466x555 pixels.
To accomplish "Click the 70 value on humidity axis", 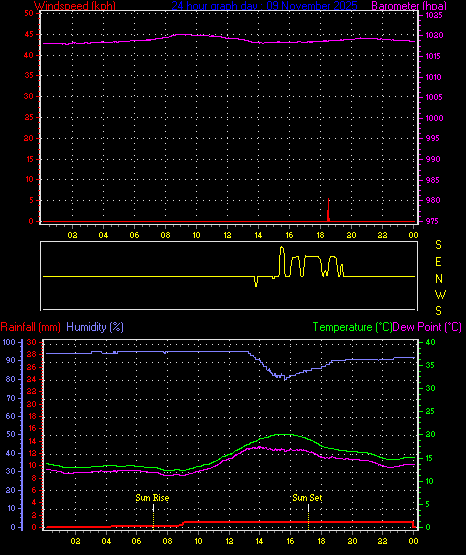I will click(x=11, y=399).
